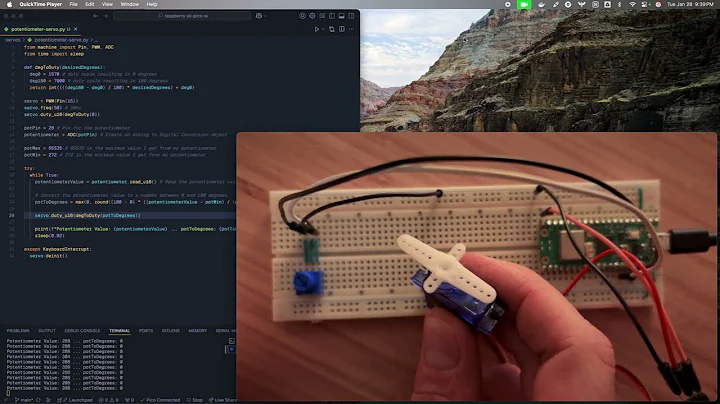720x404 pixels.
Task: Switch to the Debug Console tab
Action: 82,331
